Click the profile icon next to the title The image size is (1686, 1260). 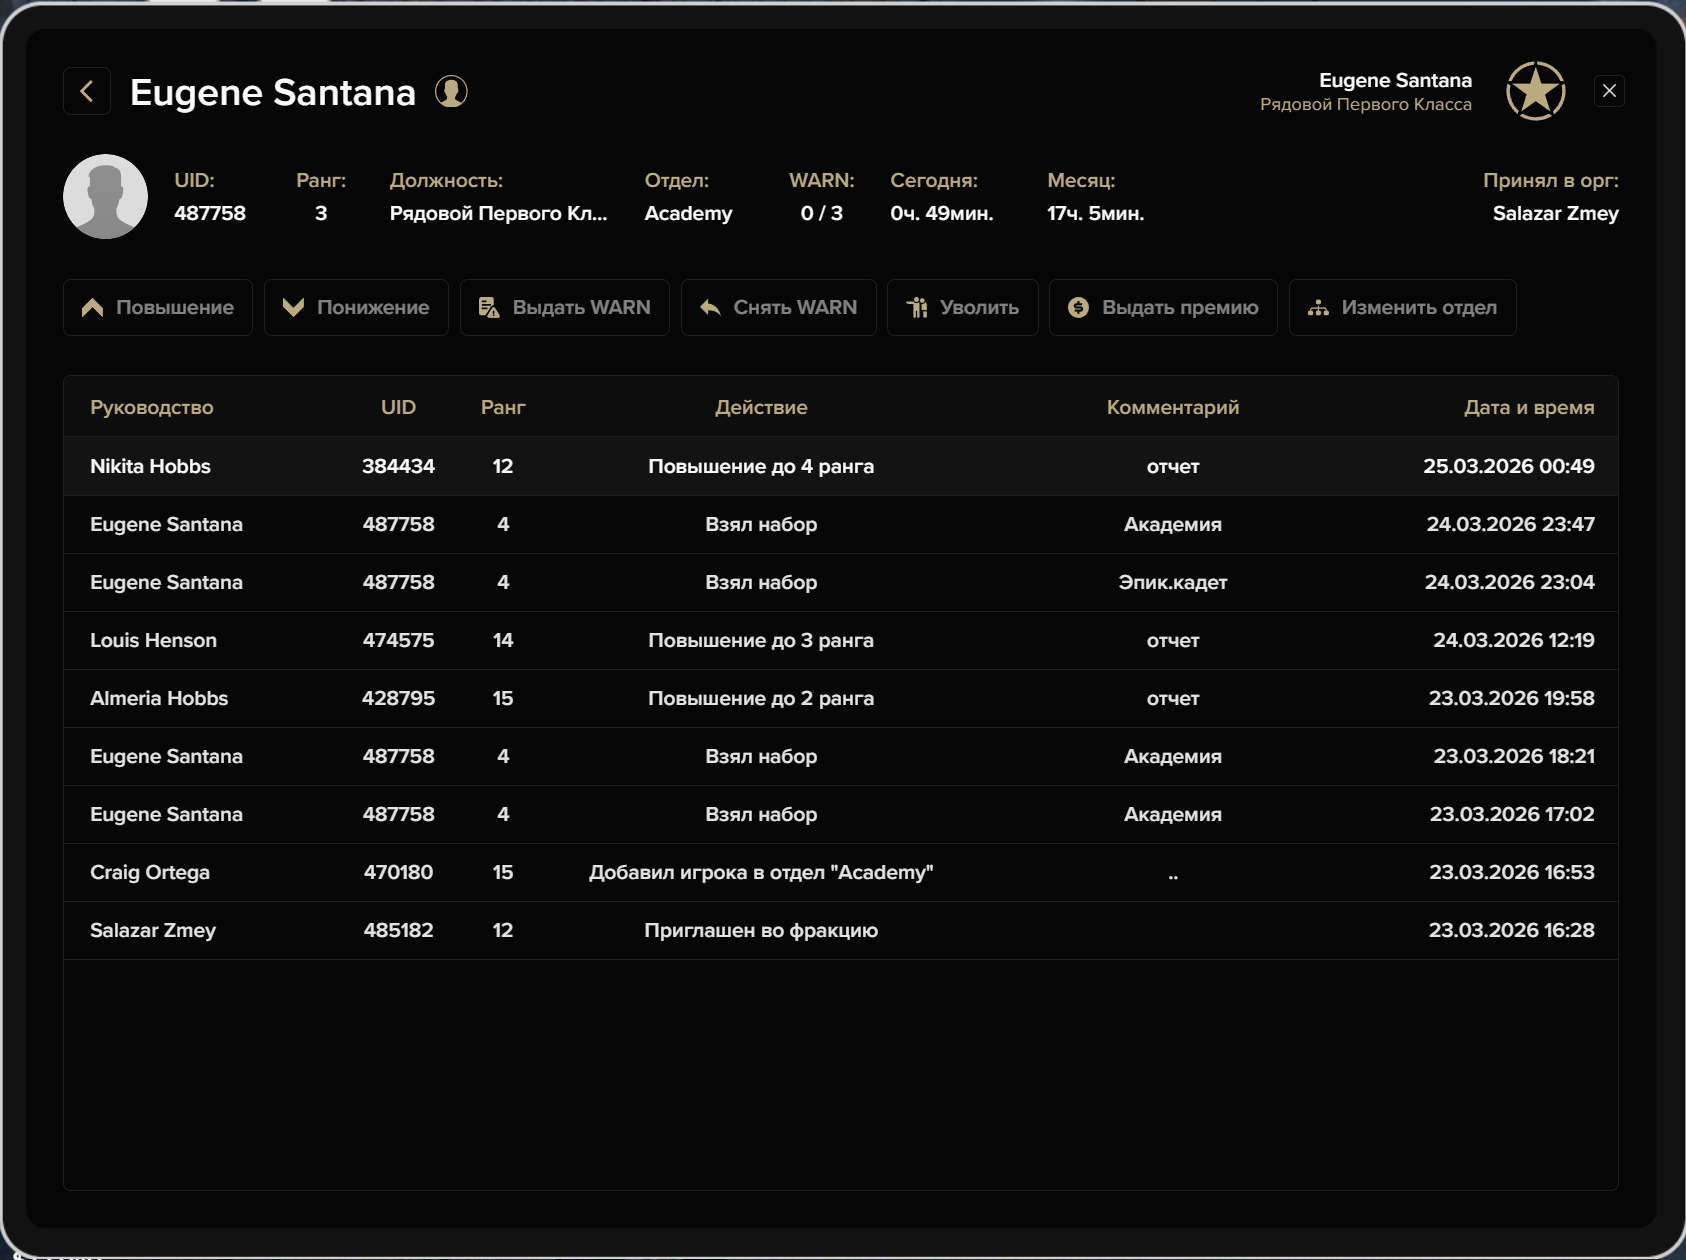coord(451,91)
